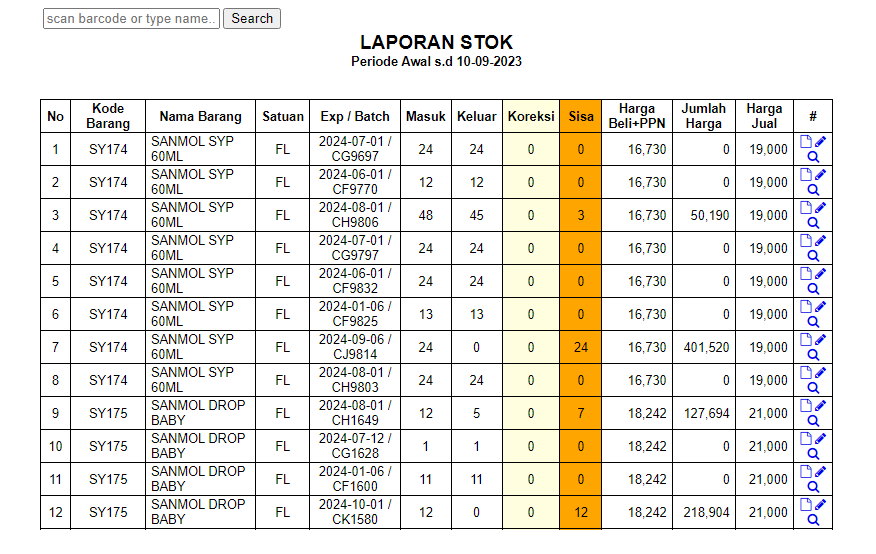Click the LAPORAN STOK title
Viewport: 876px width, 554px height.
click(x=436, y=42)
